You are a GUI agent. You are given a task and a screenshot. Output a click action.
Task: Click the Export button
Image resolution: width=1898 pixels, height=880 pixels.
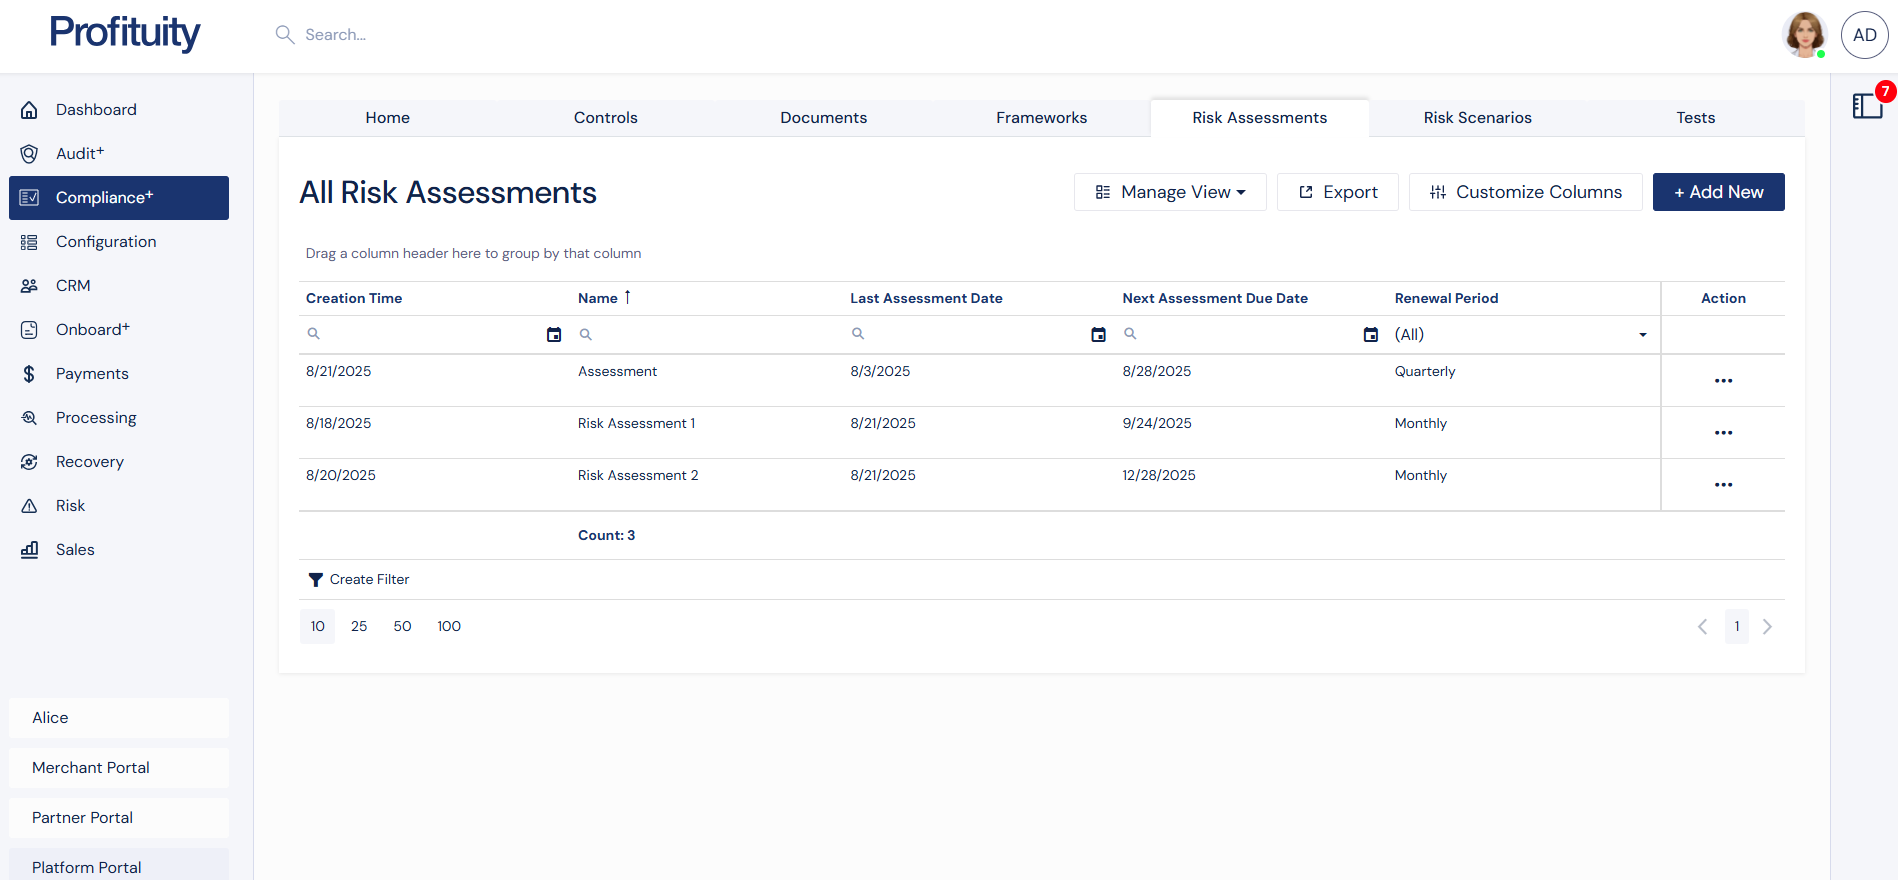(1337, 192)
